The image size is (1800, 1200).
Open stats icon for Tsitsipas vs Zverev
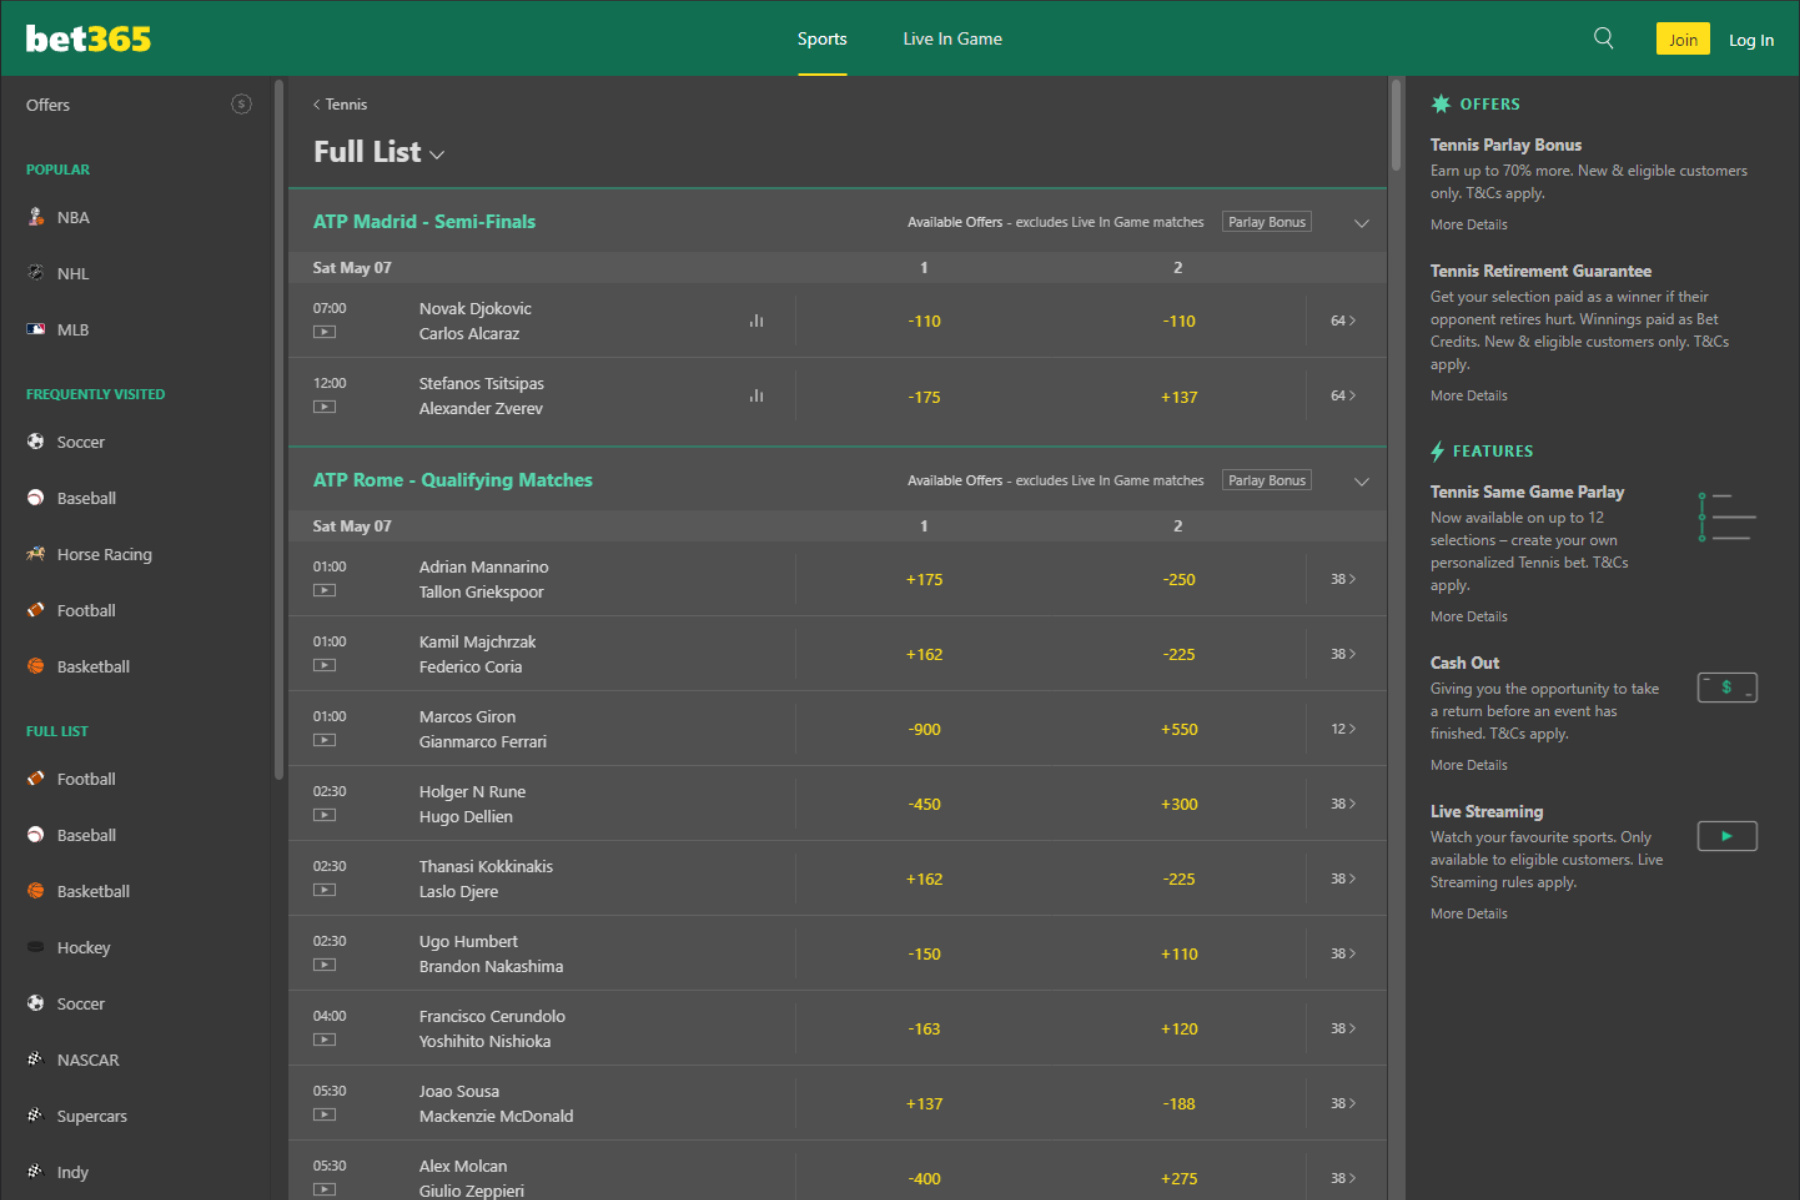pos(756,396)
